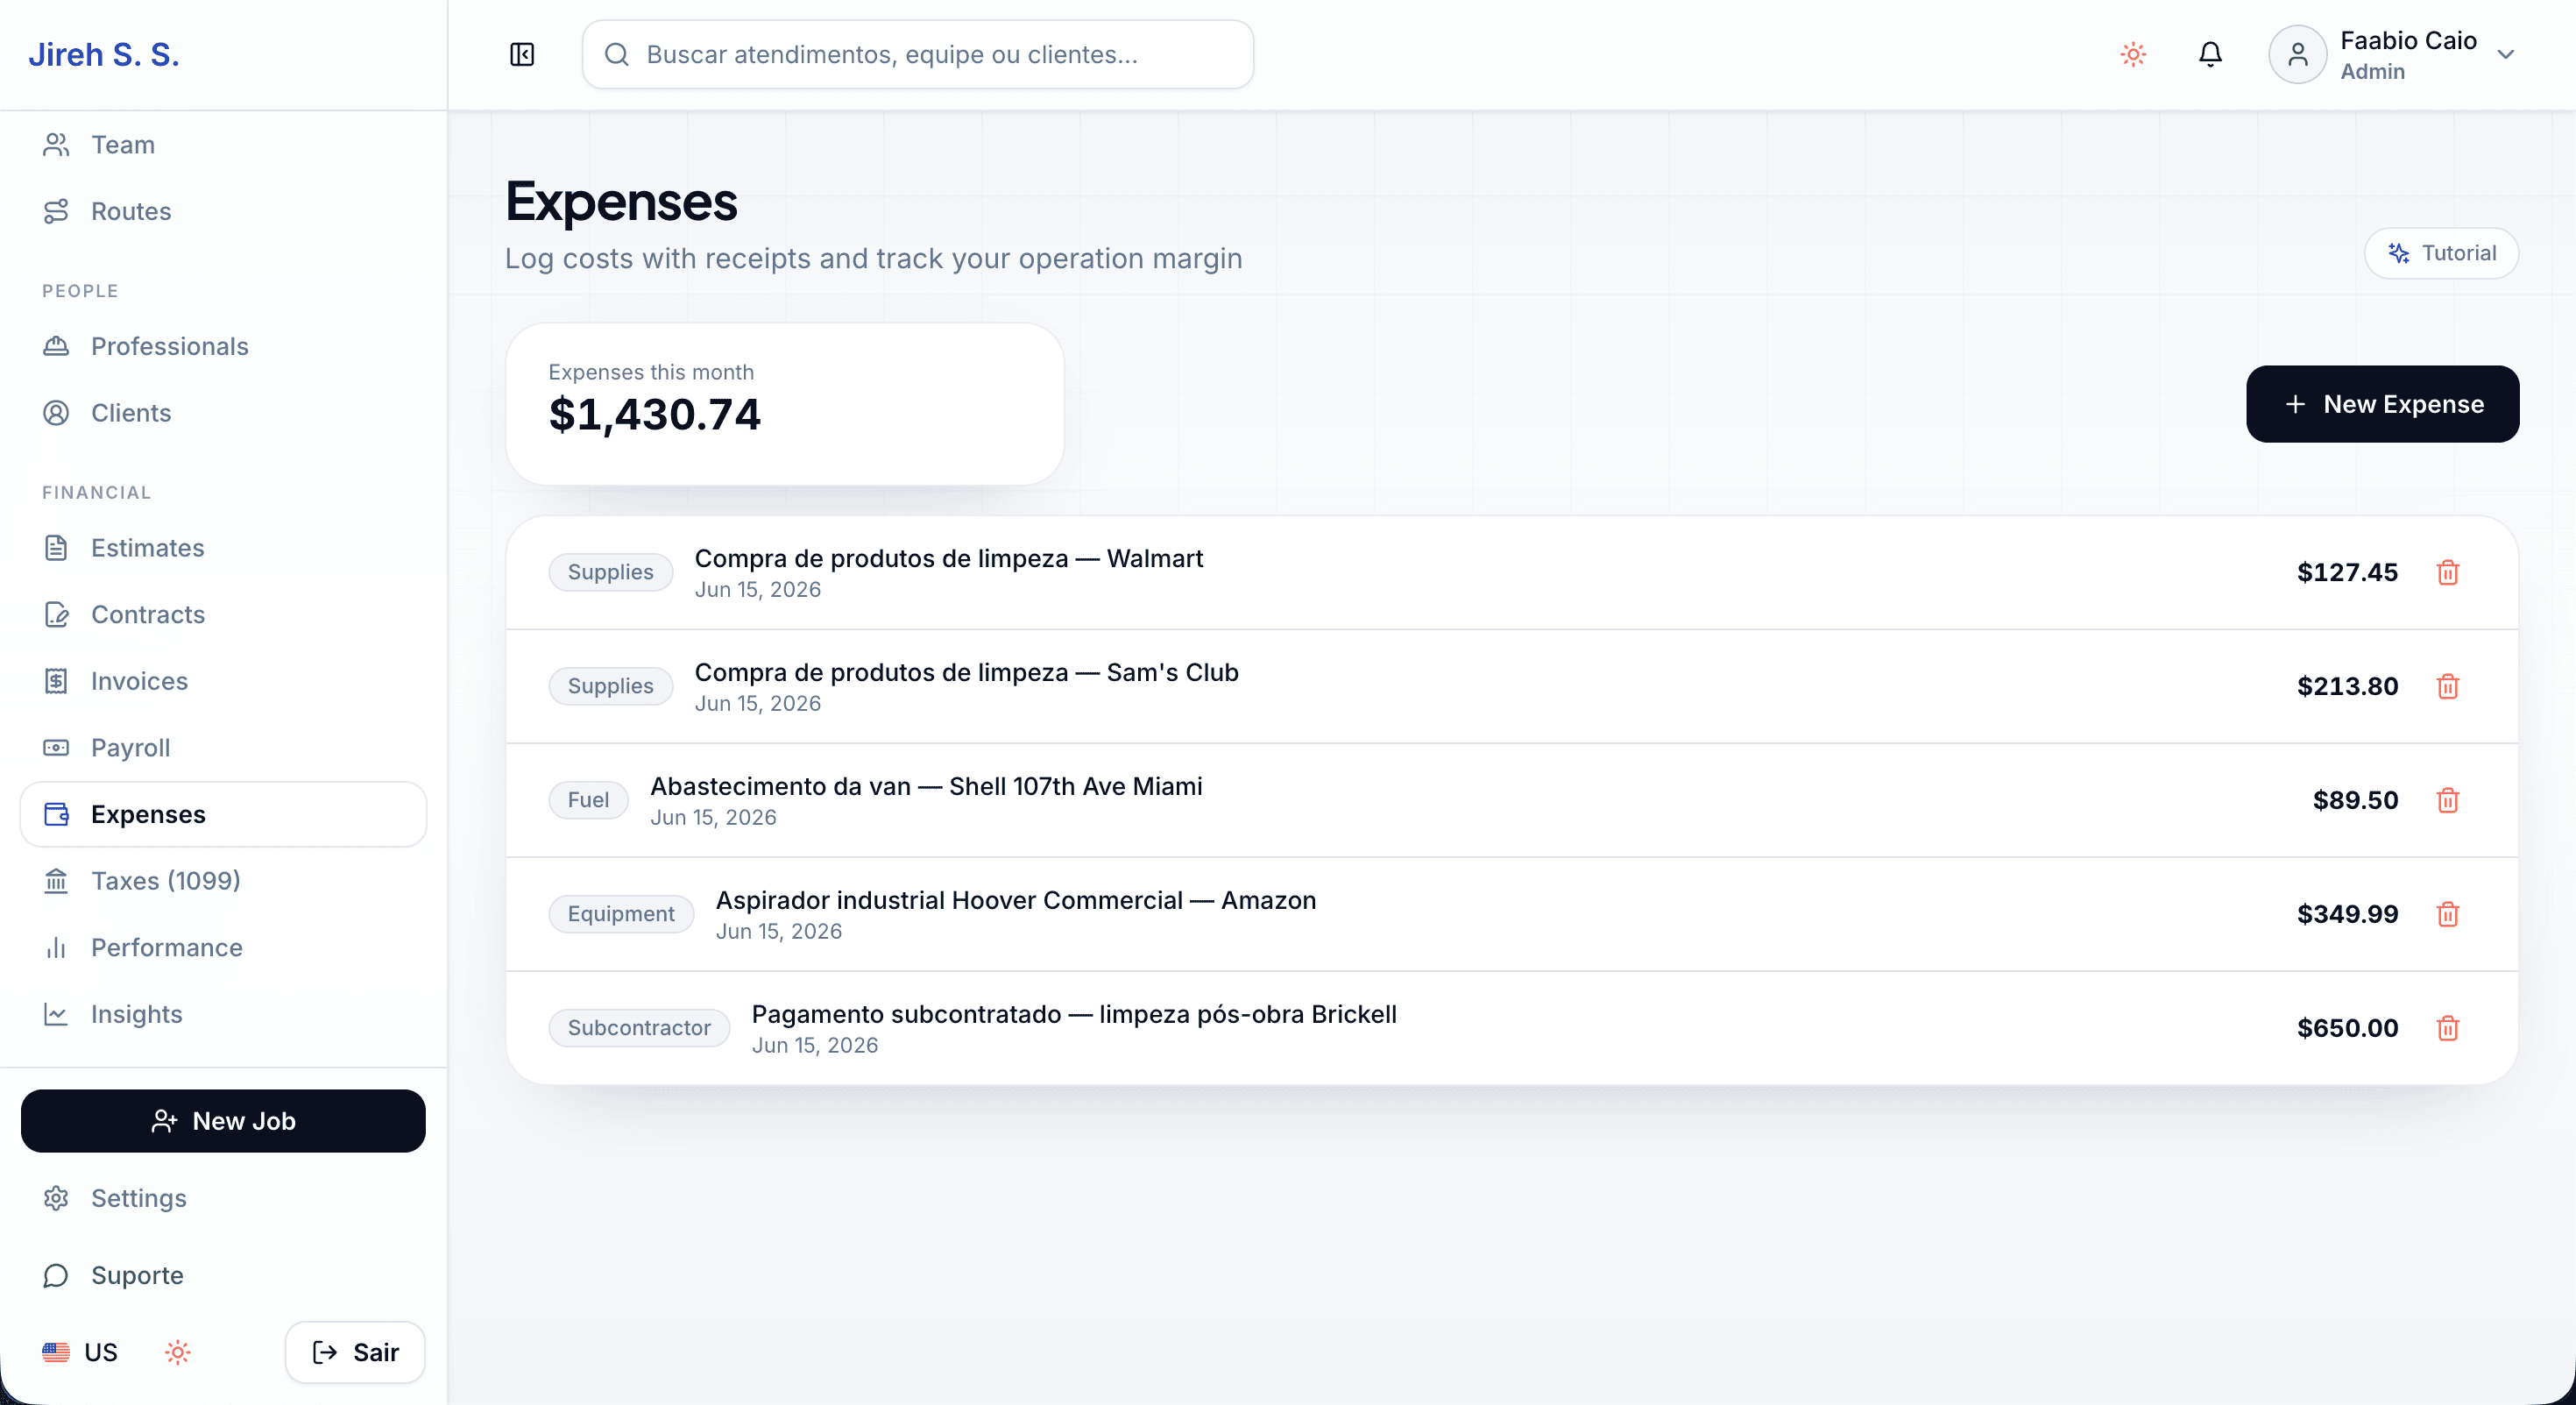The height and width of the screenshot is (1405, 2576).
Task: Click the $127.45 amount
Action: pos(2347,572)
